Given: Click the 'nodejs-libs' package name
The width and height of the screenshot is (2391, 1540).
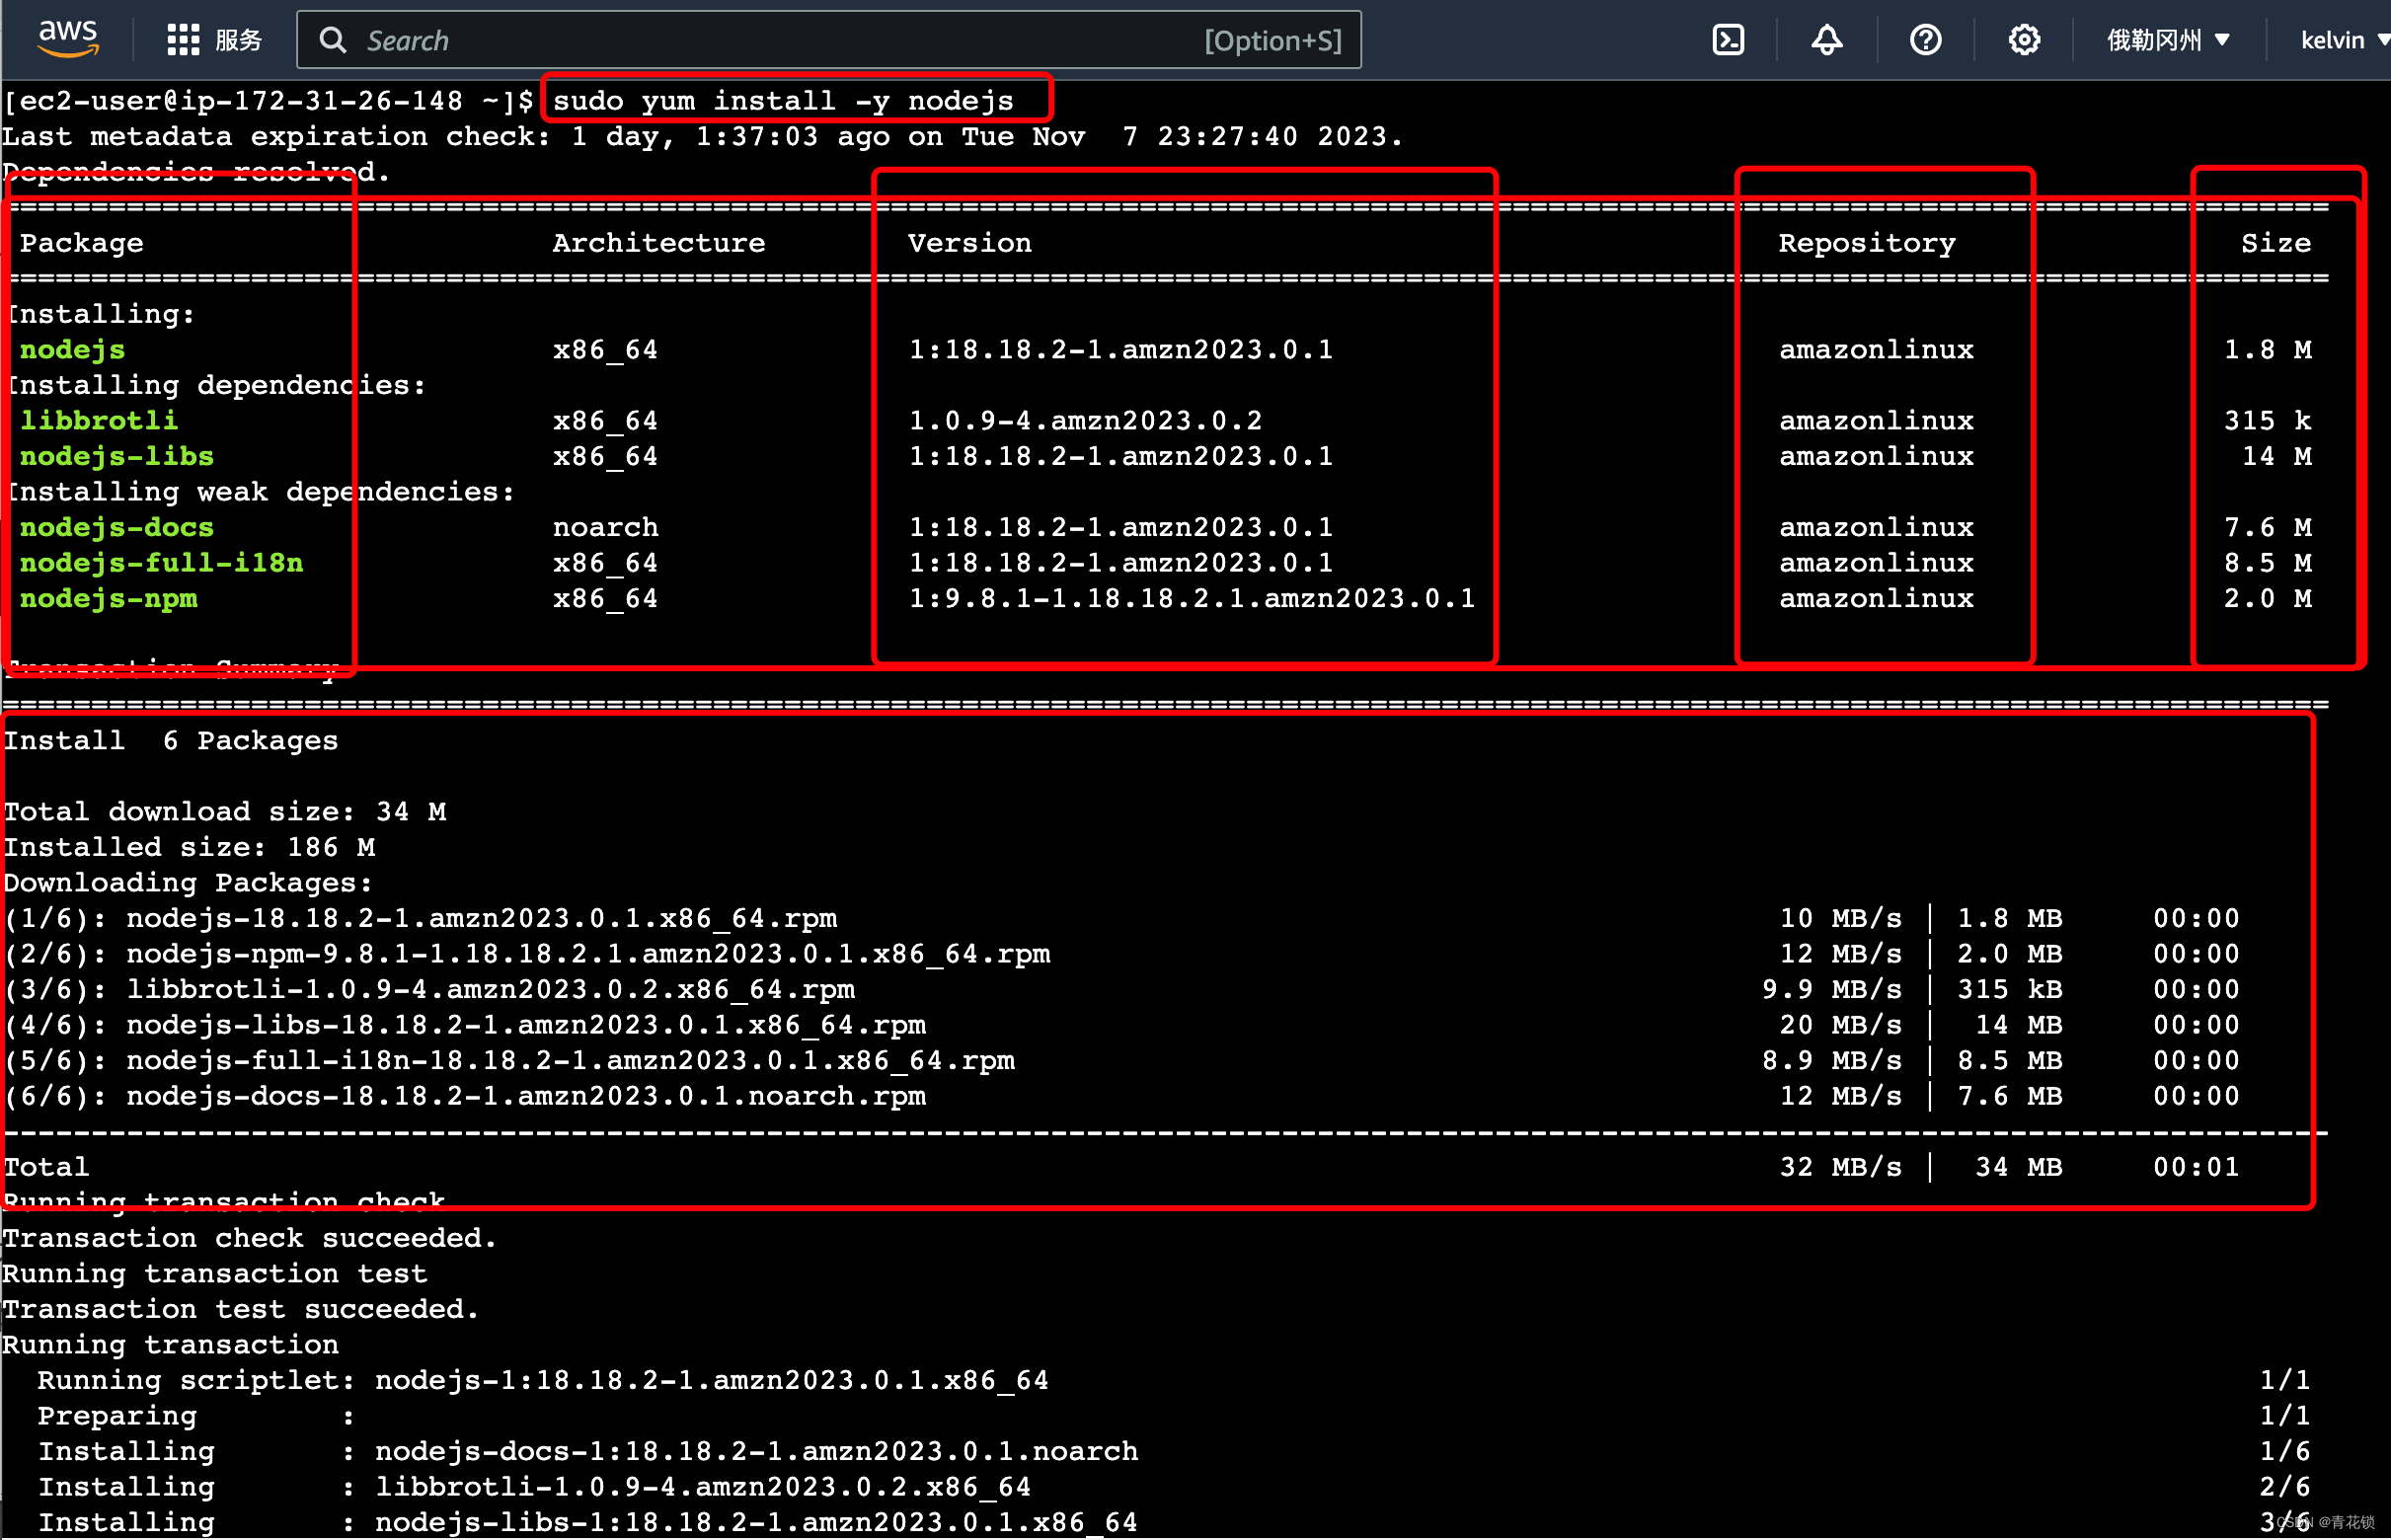Looking at the screenshot, I should [117, 457].
